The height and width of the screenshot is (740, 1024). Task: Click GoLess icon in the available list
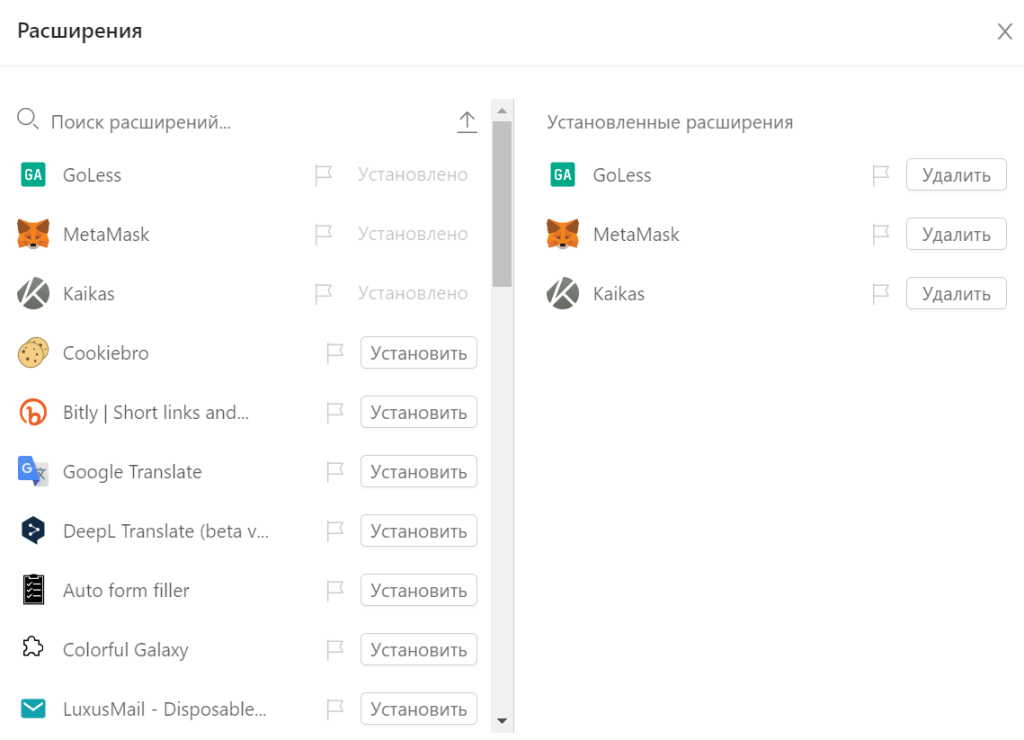(x=33, y=175)
